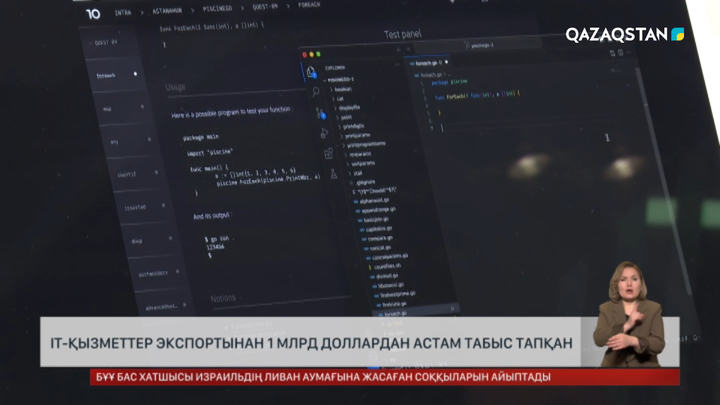This screenshot has height=405, width=720.
Task: Open the Search view magnifier icon
Action: [316, 92]
